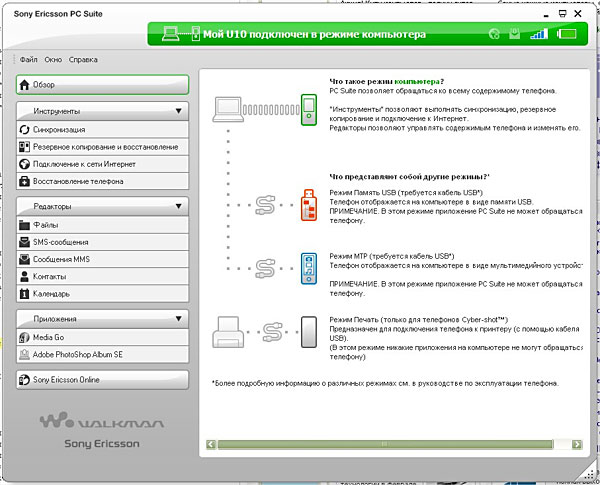600x485 pixels.
Task: Click the Контакты person icon
Action: click(24, 276)
